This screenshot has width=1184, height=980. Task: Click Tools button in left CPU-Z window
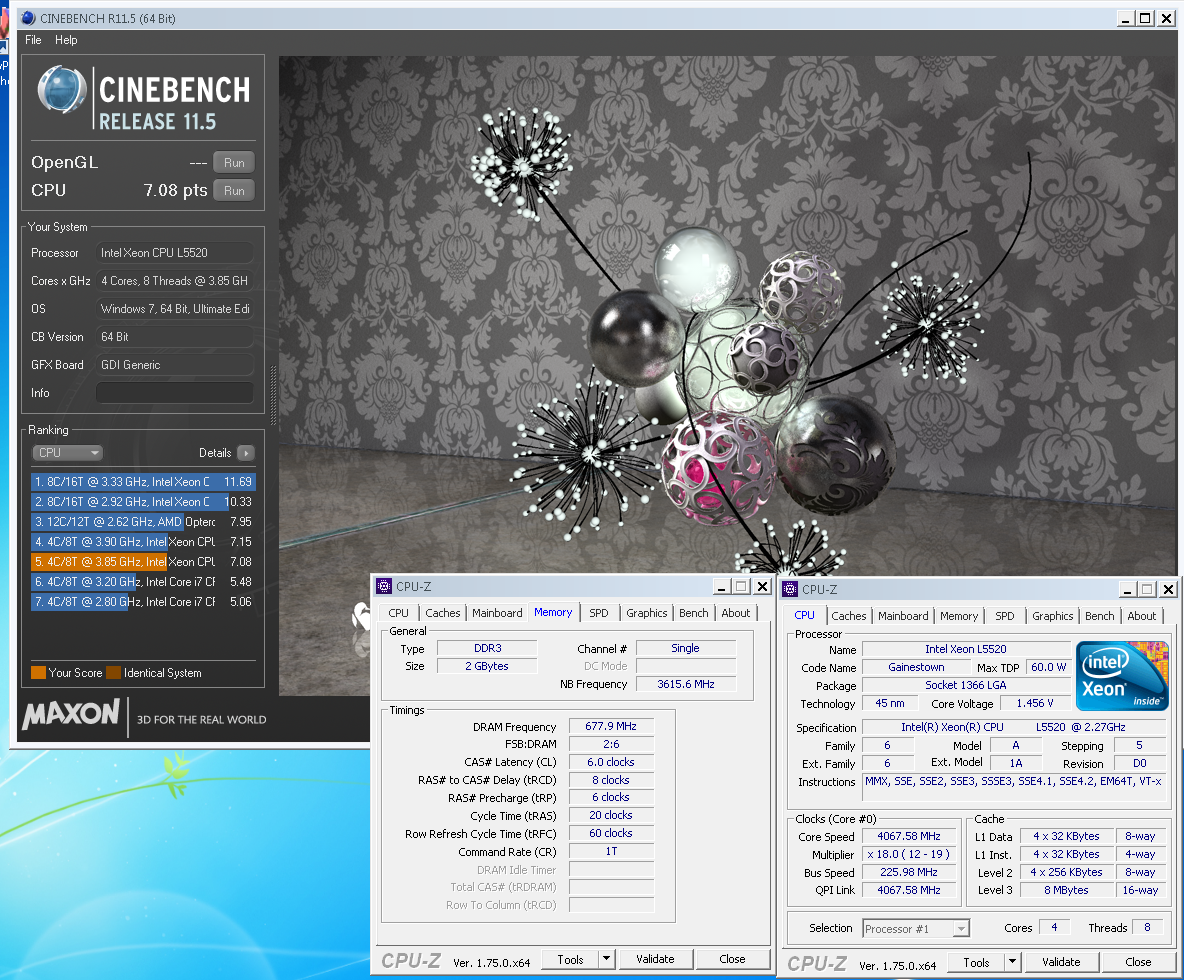point(570,959)
